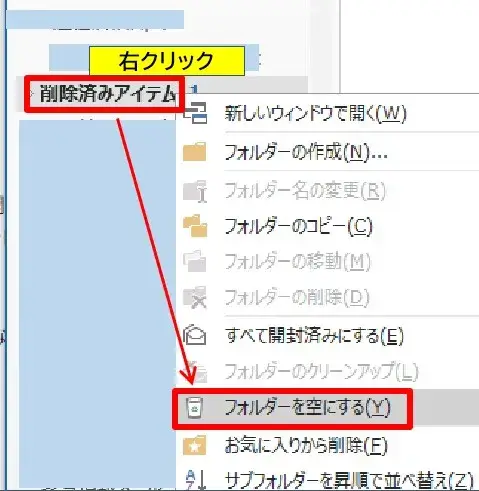
Task: Click the favorites star folder icon
Action: point(194,445)
